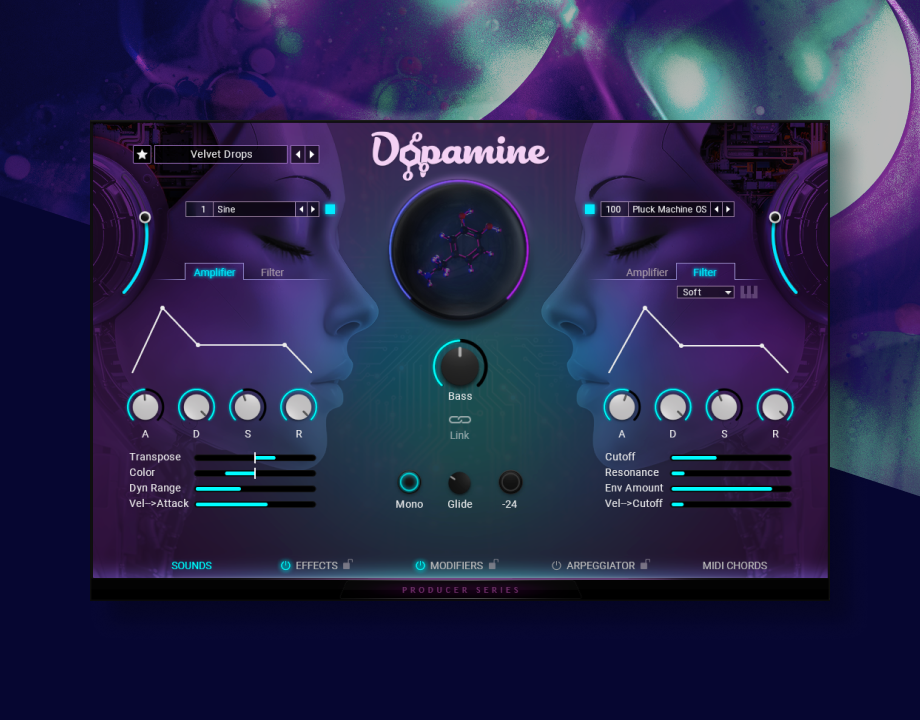Viewport: 920px width, 720px height.
Task: Click the dopamine molecule orb in the center
Action: [459, 249]
